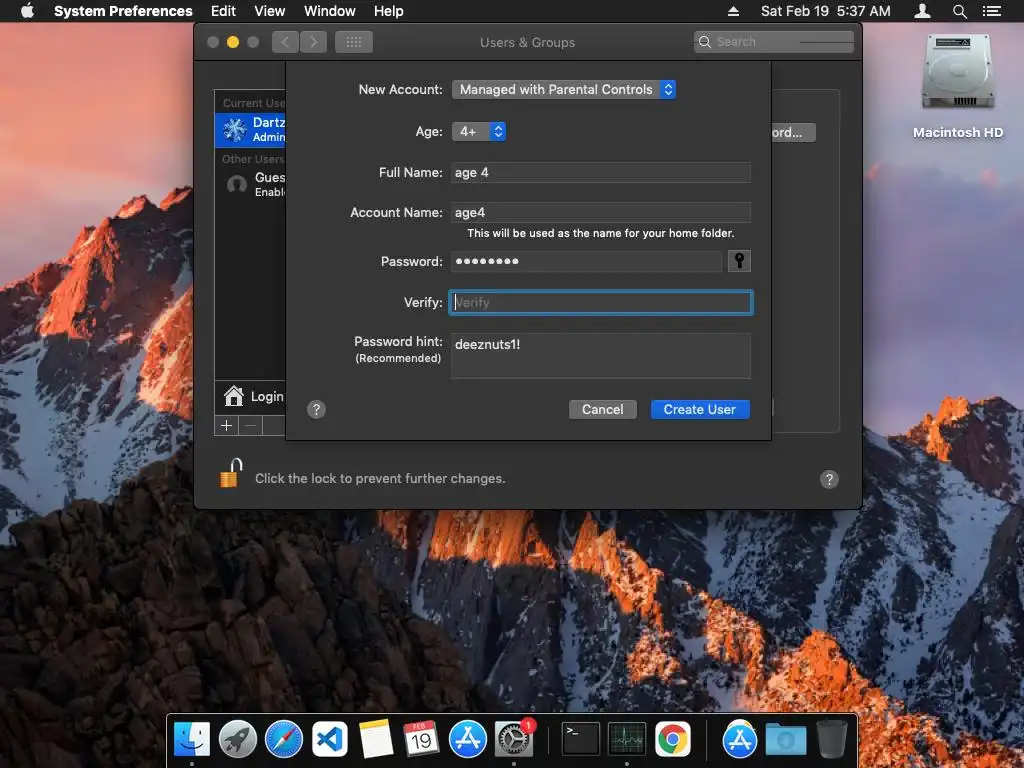Open Finder from the Dock
Screen dimensions: 1024x768
click(191, 739)
